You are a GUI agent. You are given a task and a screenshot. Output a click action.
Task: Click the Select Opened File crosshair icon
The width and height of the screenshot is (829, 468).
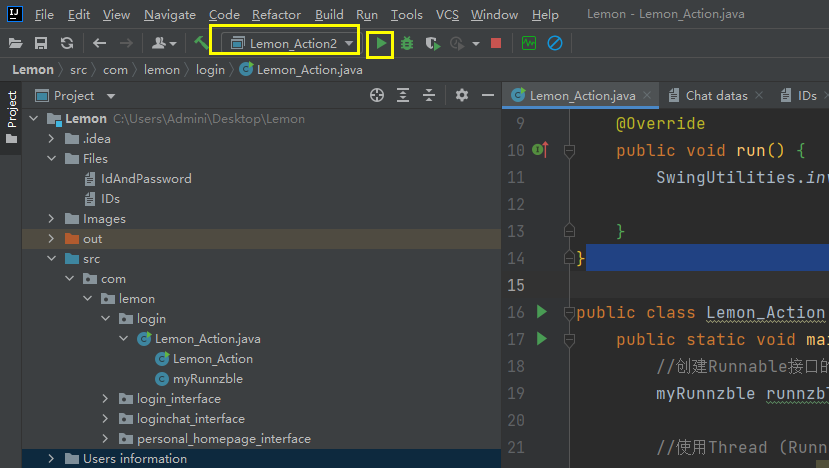point(377,95)
